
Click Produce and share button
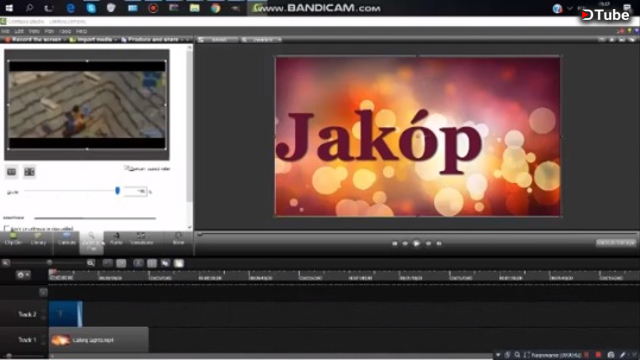click(x=150, y=40)
